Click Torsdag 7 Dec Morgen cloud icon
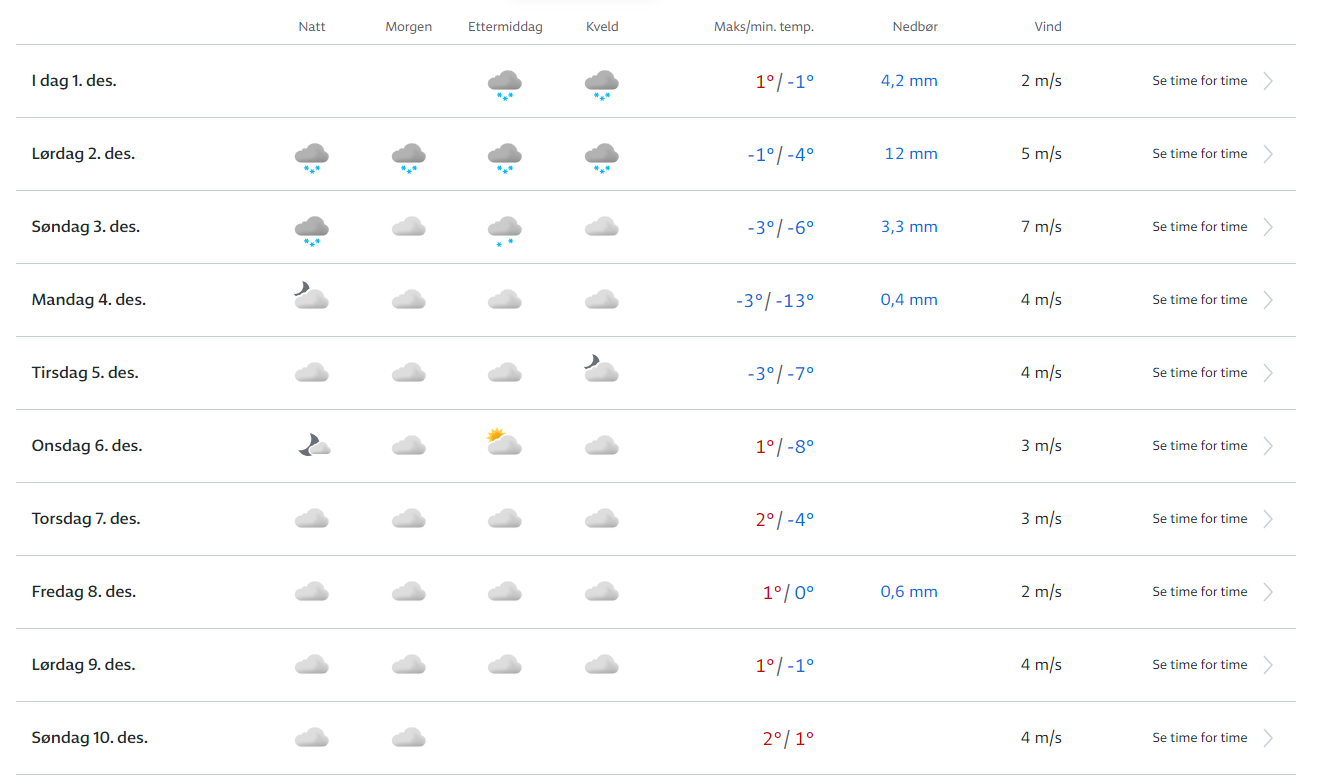 408,518
